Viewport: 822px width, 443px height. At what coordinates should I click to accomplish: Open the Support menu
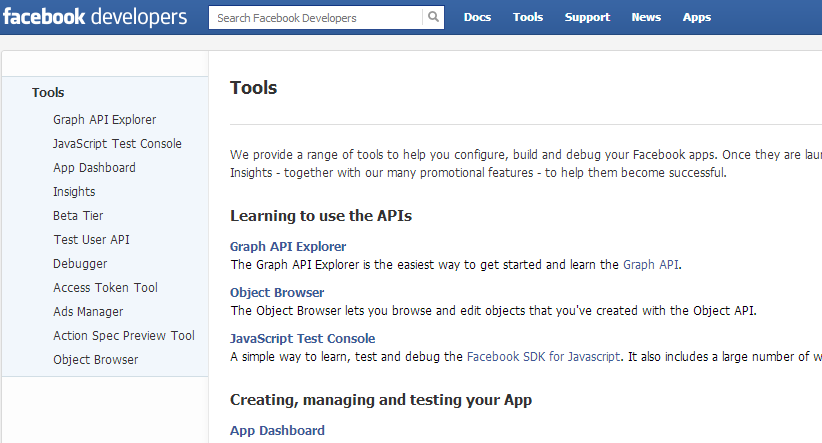(587, 17)
